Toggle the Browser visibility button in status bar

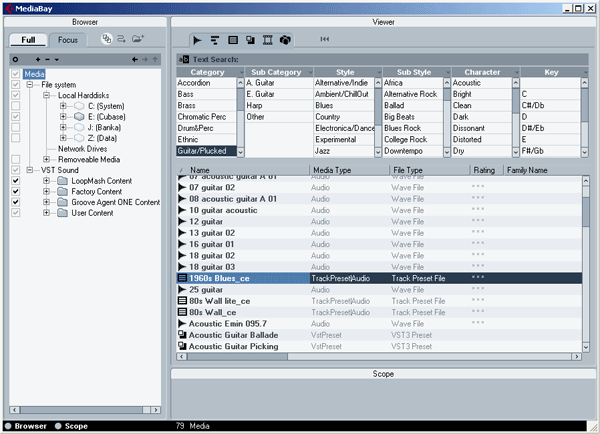coord(8,425)
